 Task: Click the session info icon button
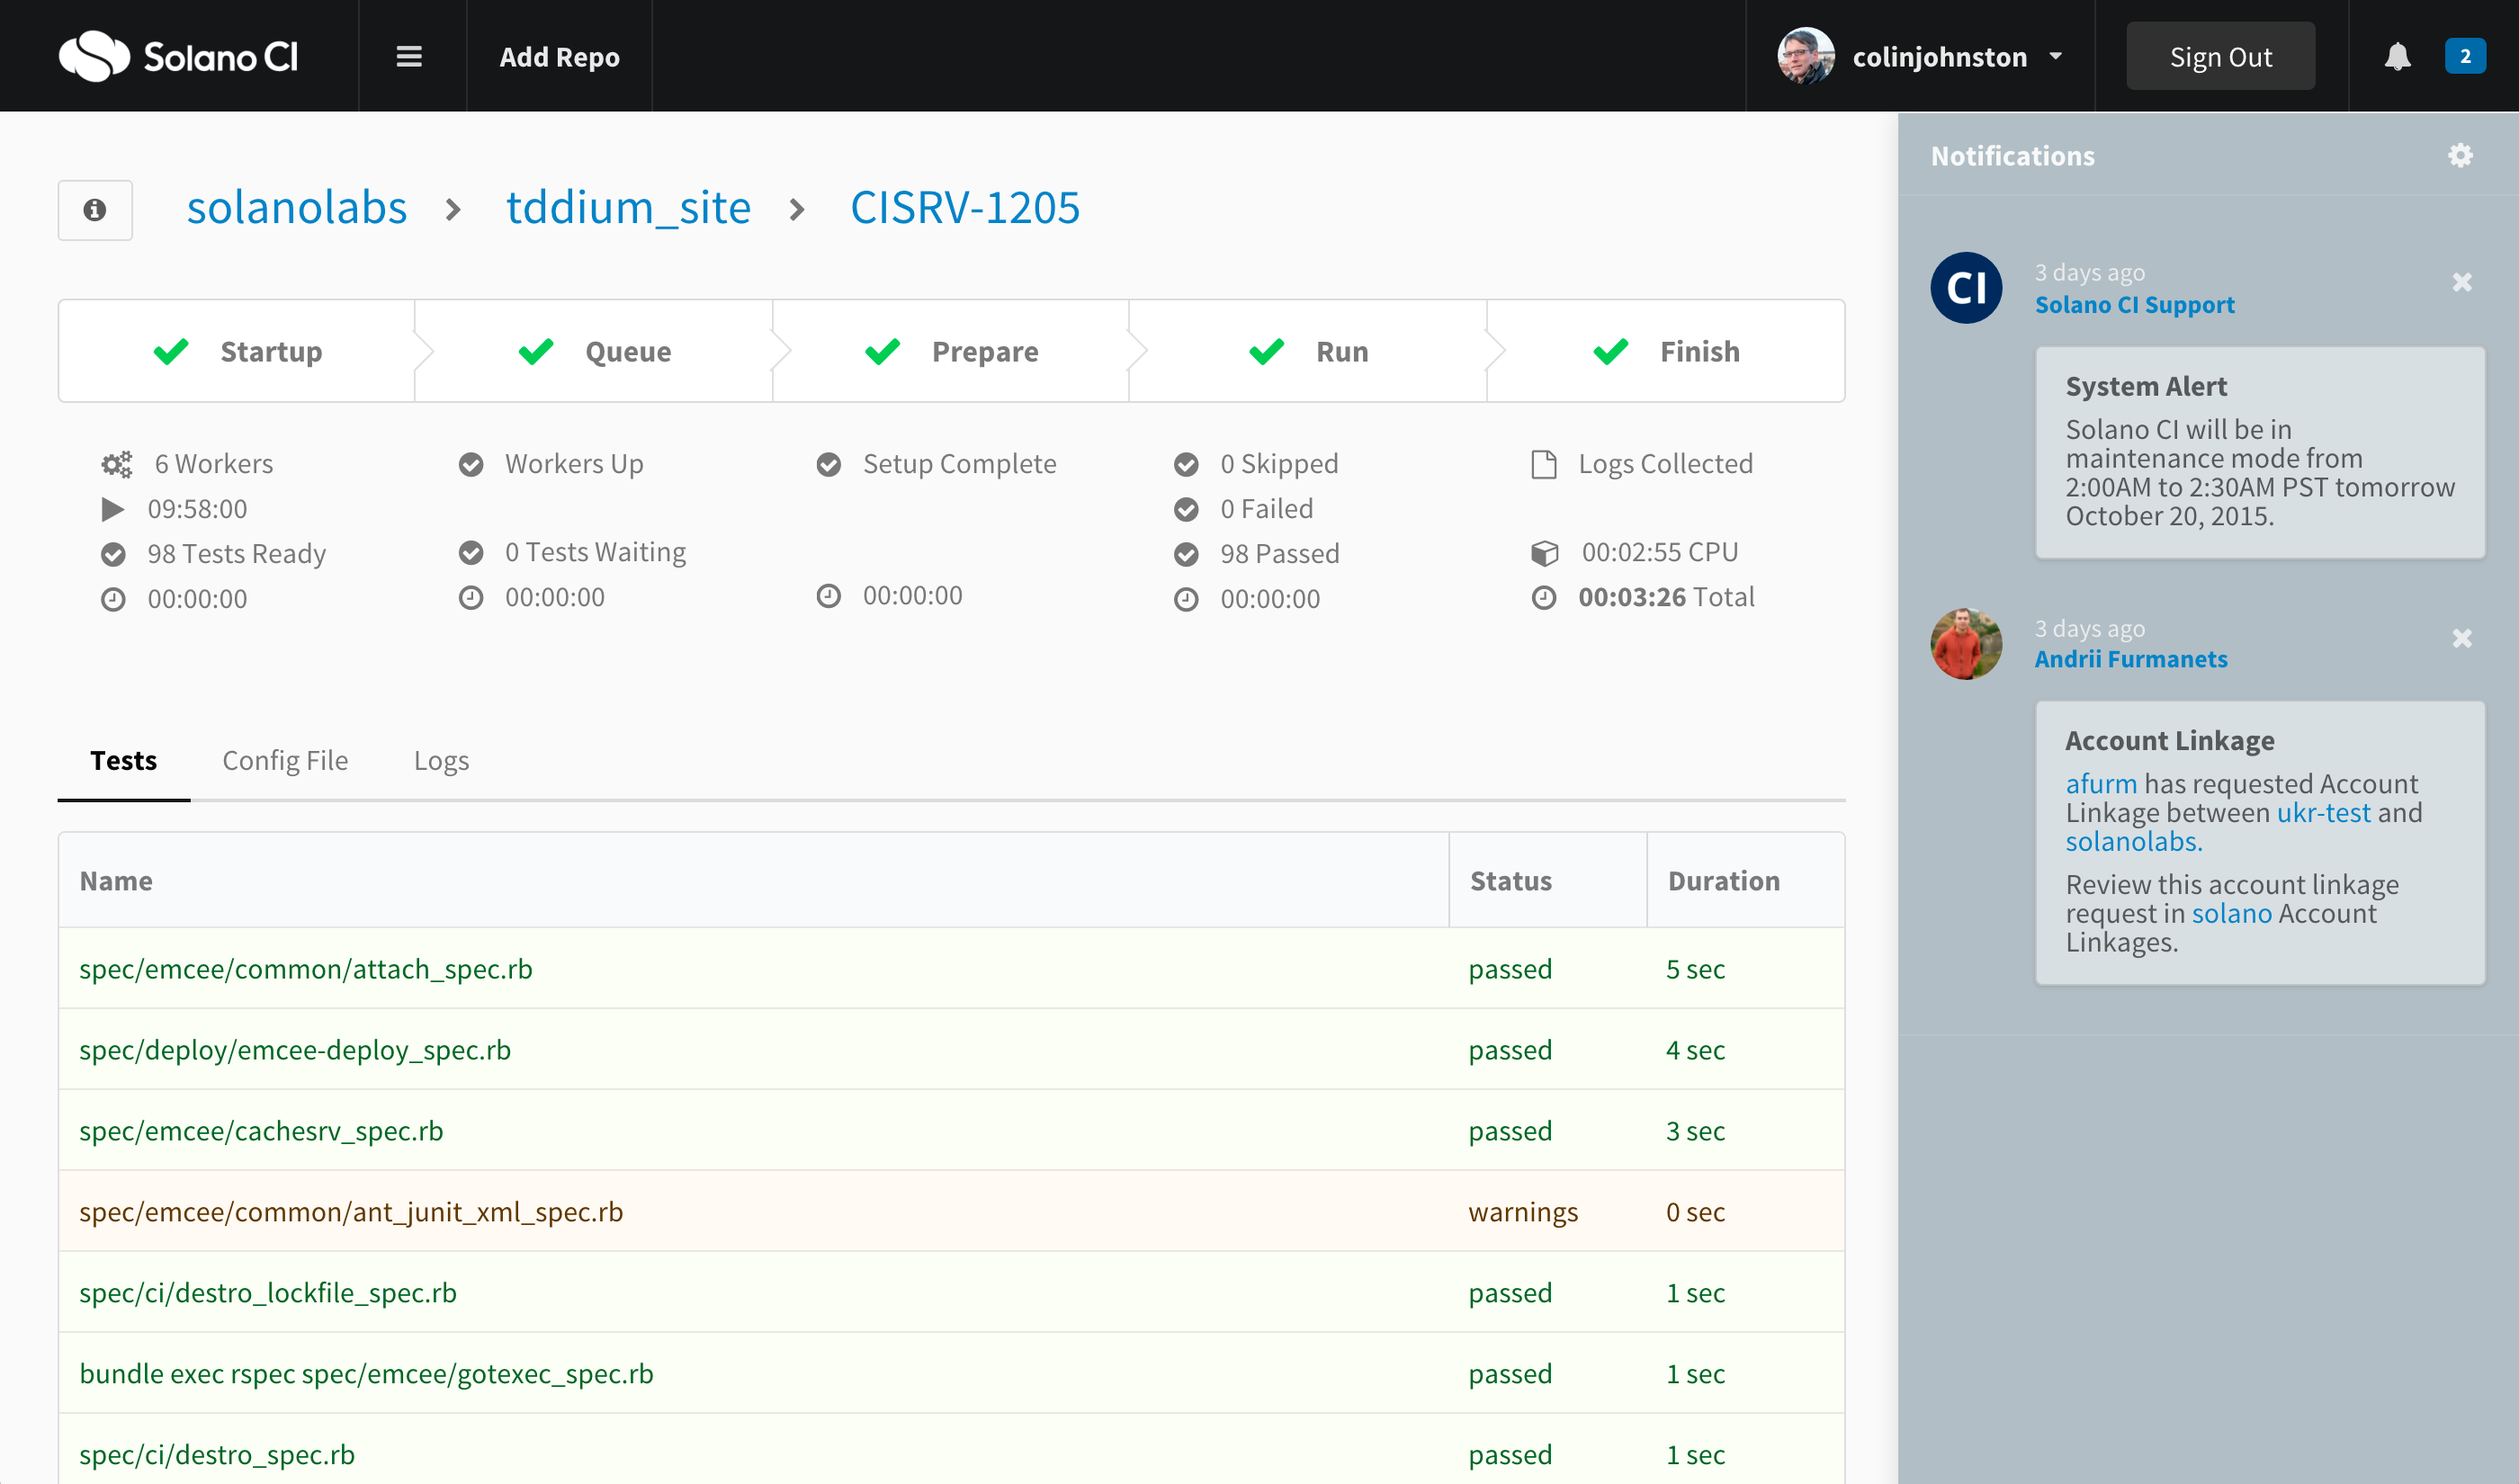(x=95, y=210)
